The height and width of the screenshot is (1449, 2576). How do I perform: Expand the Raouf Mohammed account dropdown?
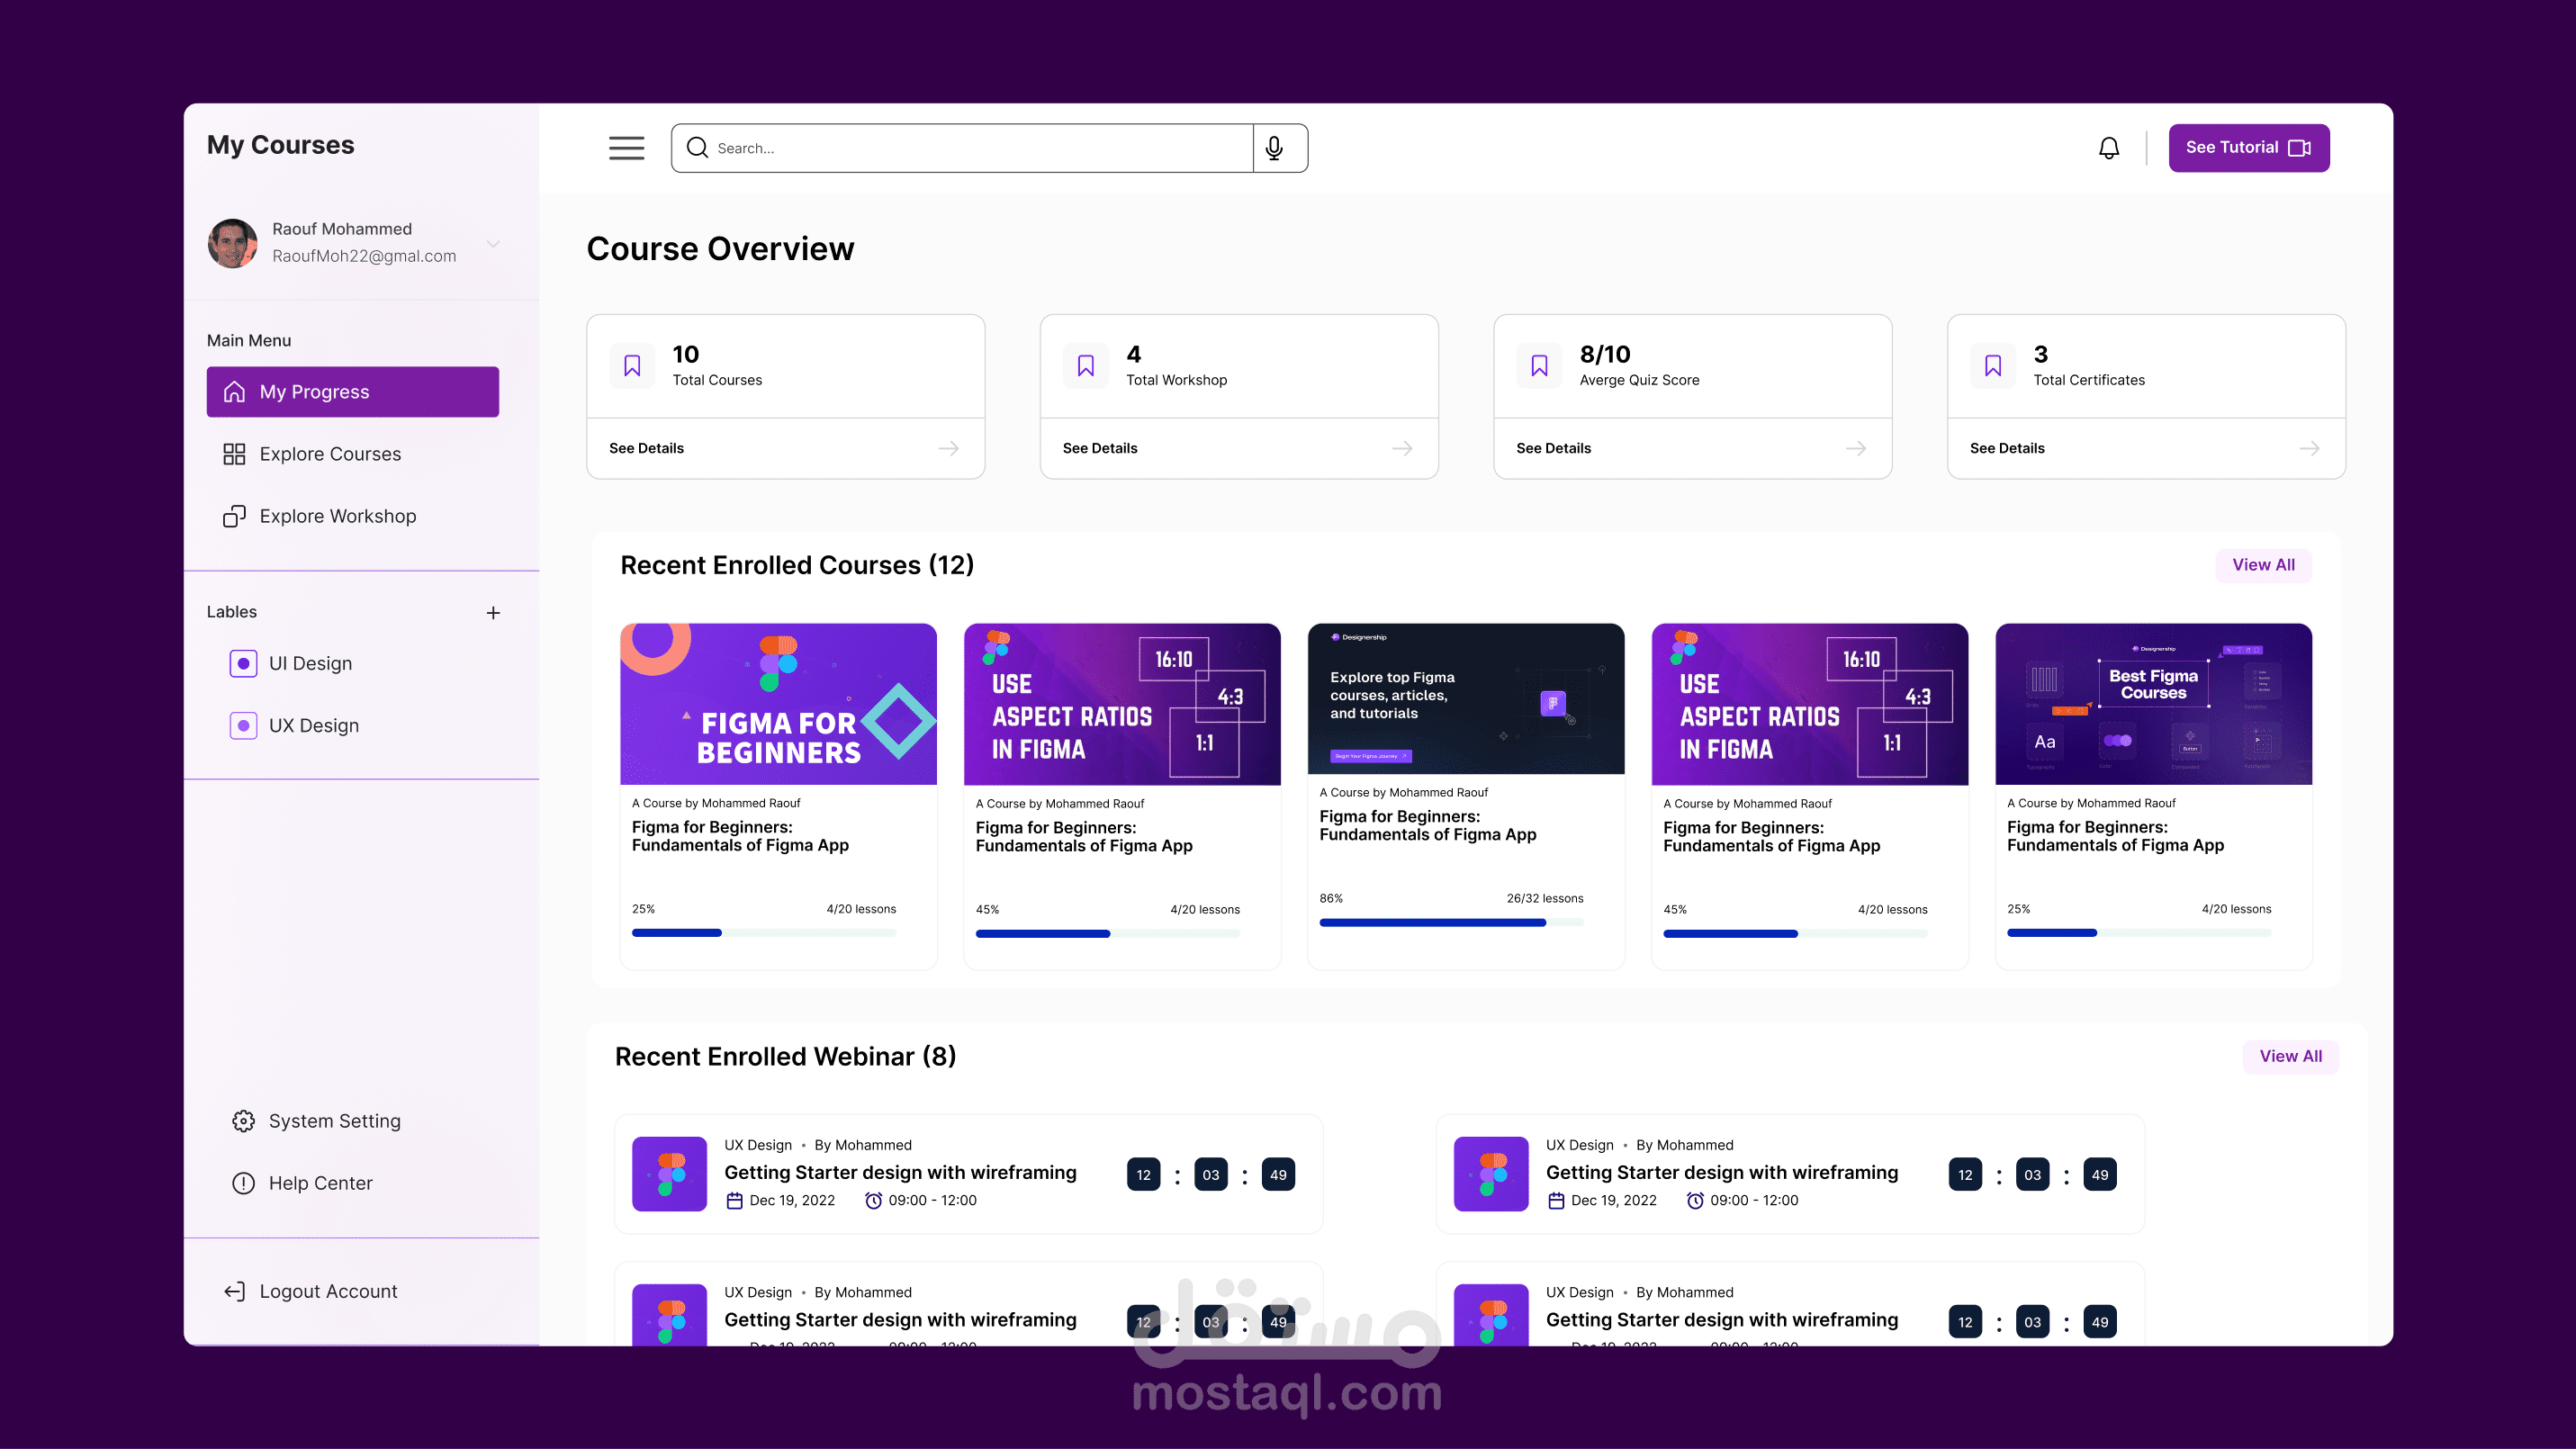(493, 244)
